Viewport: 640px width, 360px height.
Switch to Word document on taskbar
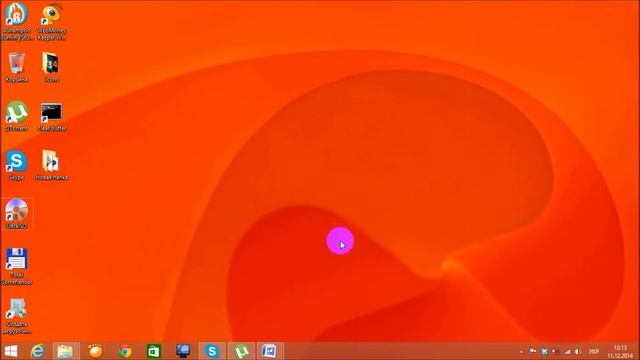click(x=270, y=351)
